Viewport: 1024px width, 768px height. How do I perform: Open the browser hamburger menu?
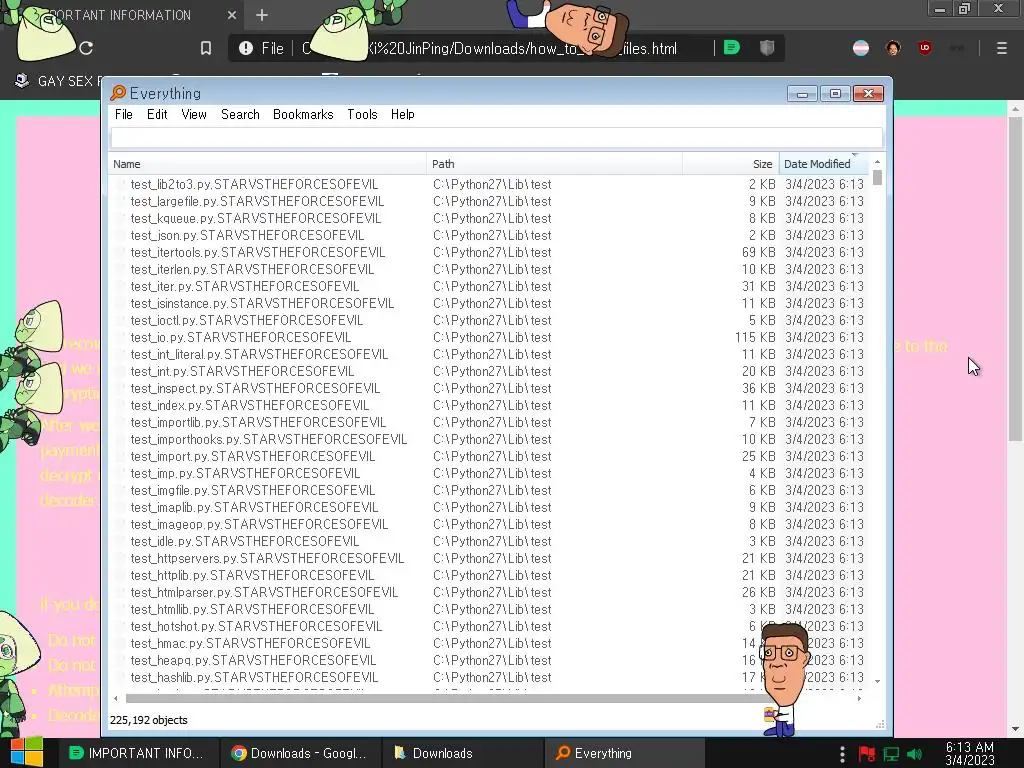pos(1001,48)
